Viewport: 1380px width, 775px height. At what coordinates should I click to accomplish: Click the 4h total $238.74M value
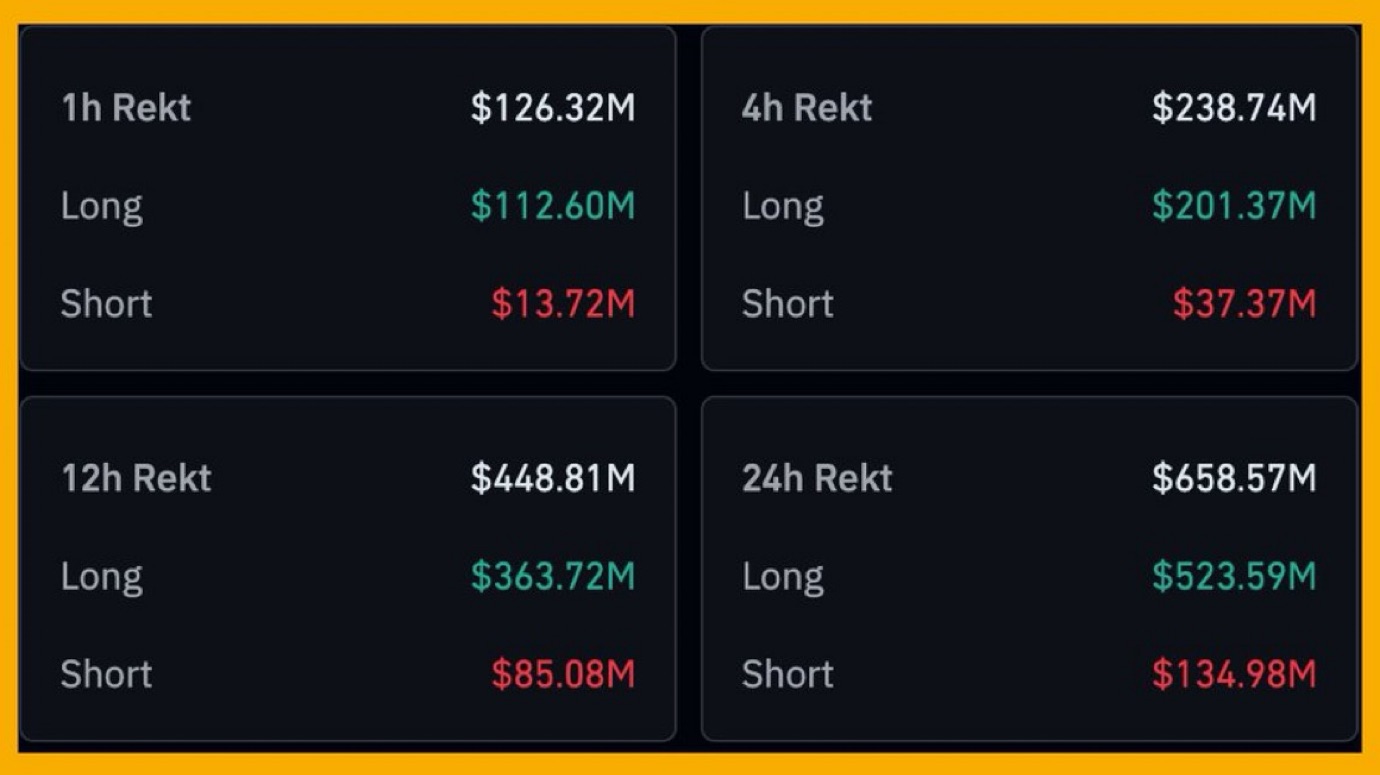1234,108
